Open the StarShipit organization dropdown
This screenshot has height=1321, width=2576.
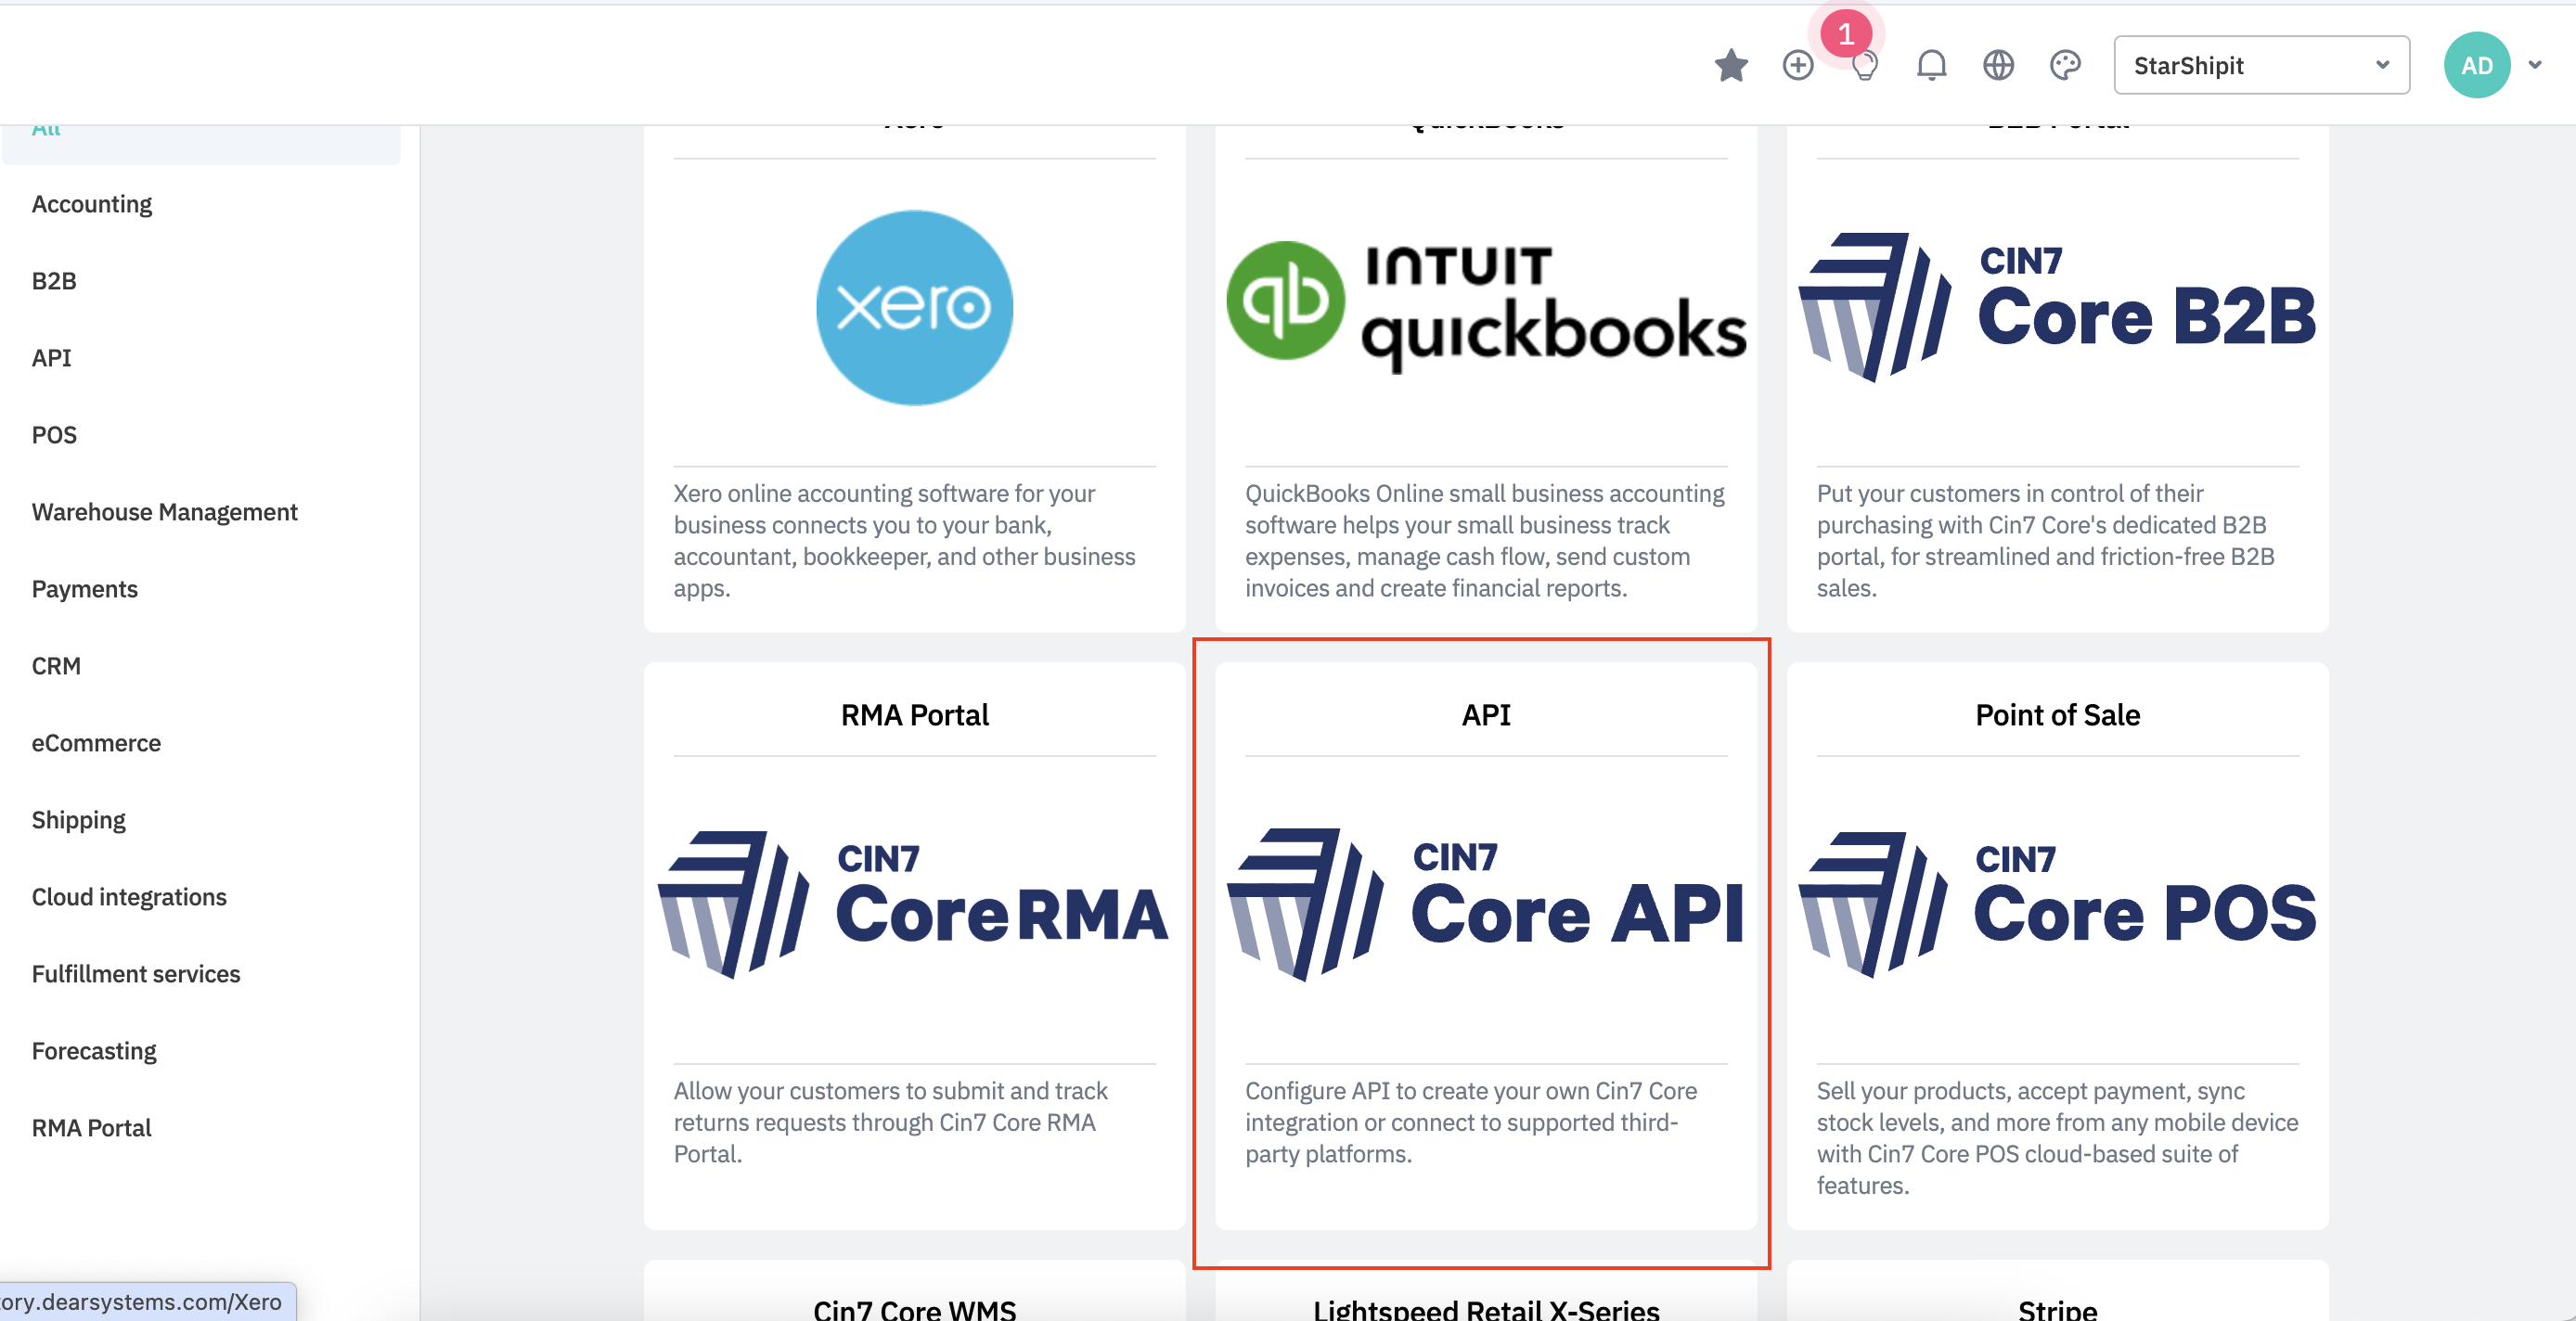click(x=2261, y=66)
